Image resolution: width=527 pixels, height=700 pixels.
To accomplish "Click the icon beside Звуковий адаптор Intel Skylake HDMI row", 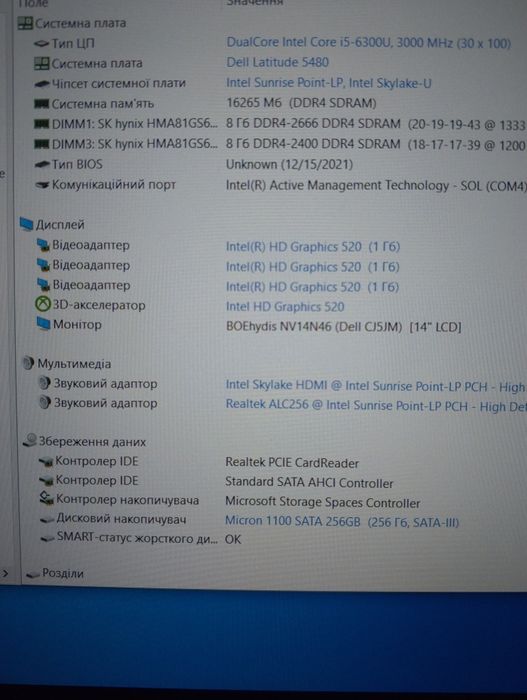I will pyautogui.click(x=44, y=383).
